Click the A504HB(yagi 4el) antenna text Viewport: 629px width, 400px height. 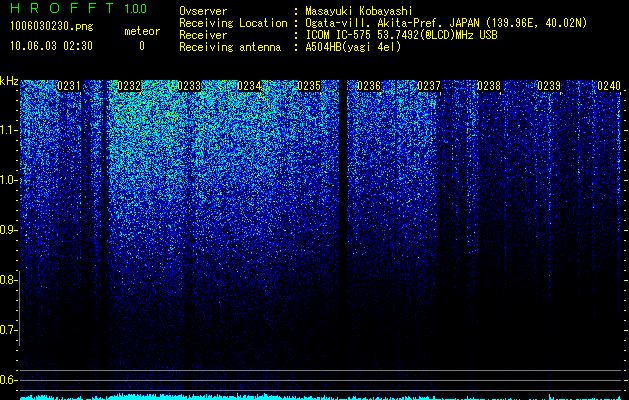pos(353,47)
